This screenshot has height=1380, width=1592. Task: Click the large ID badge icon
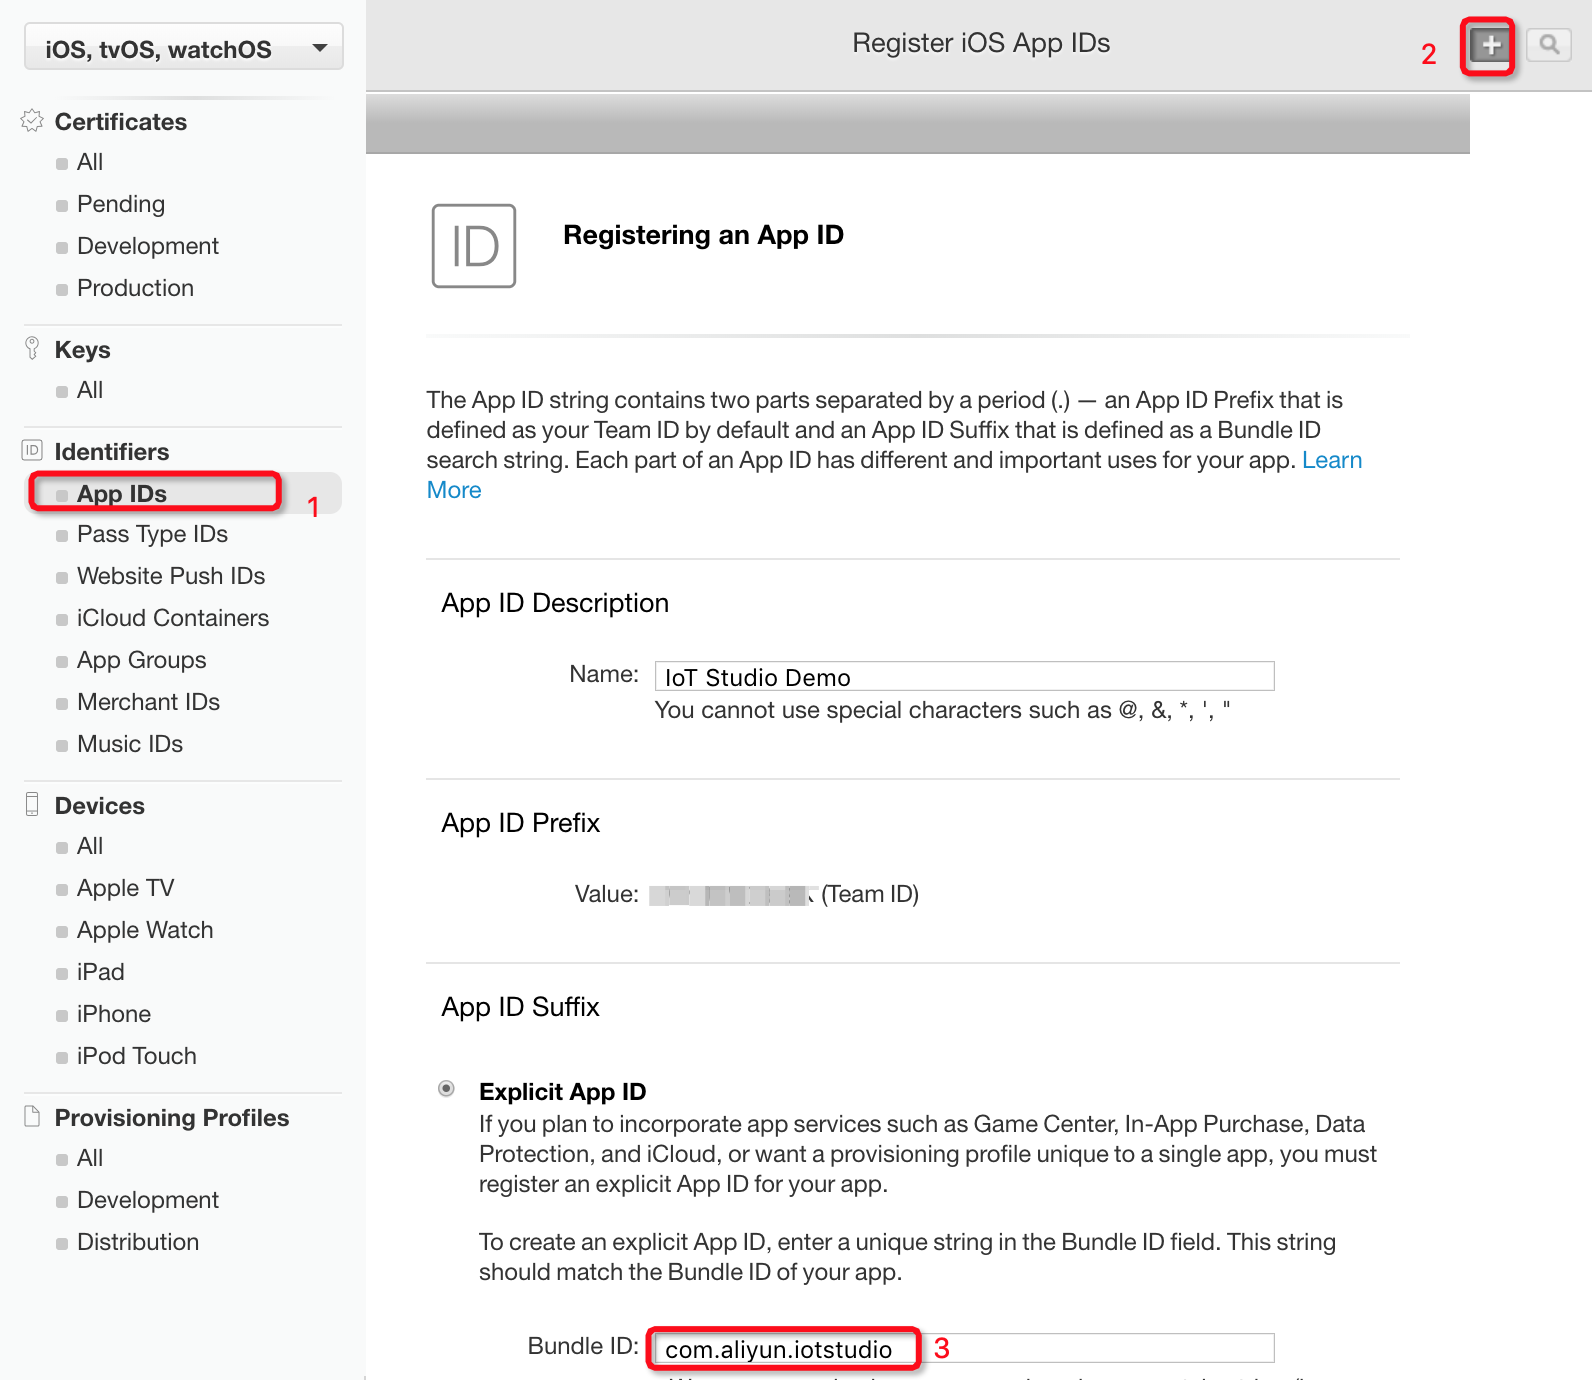(x=474, y=246)
